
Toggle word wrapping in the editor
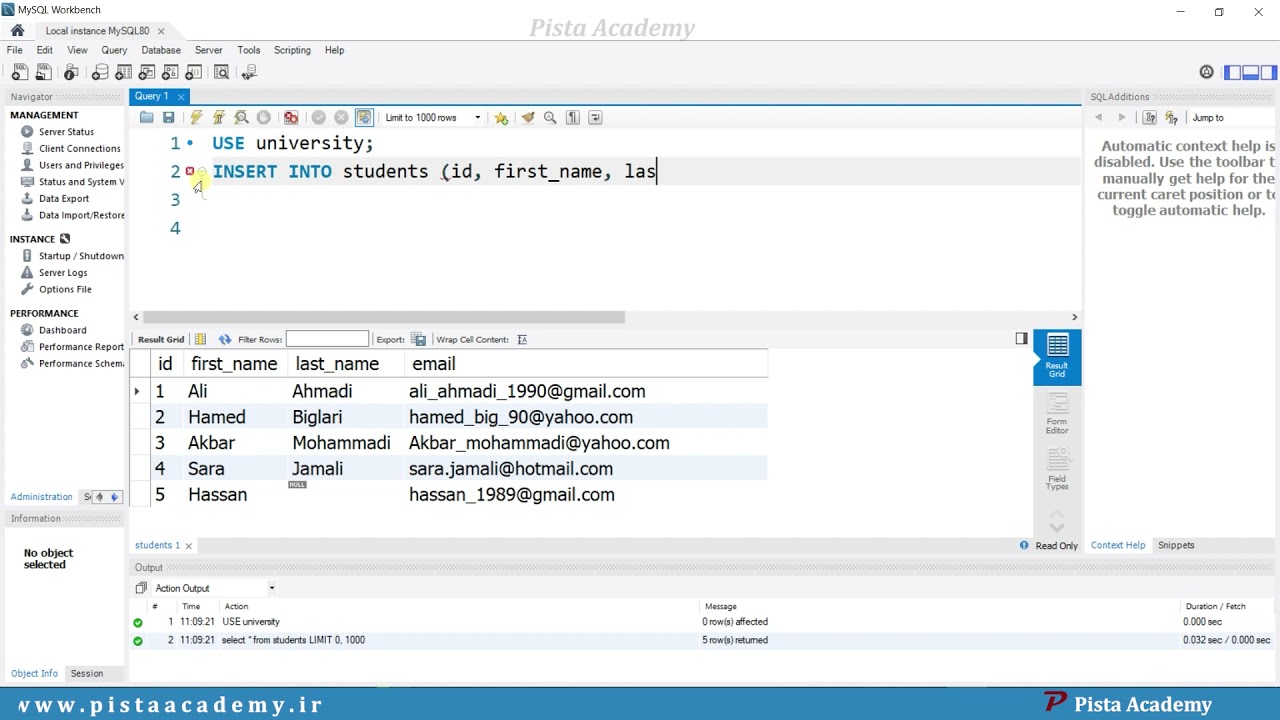[595, 118]
